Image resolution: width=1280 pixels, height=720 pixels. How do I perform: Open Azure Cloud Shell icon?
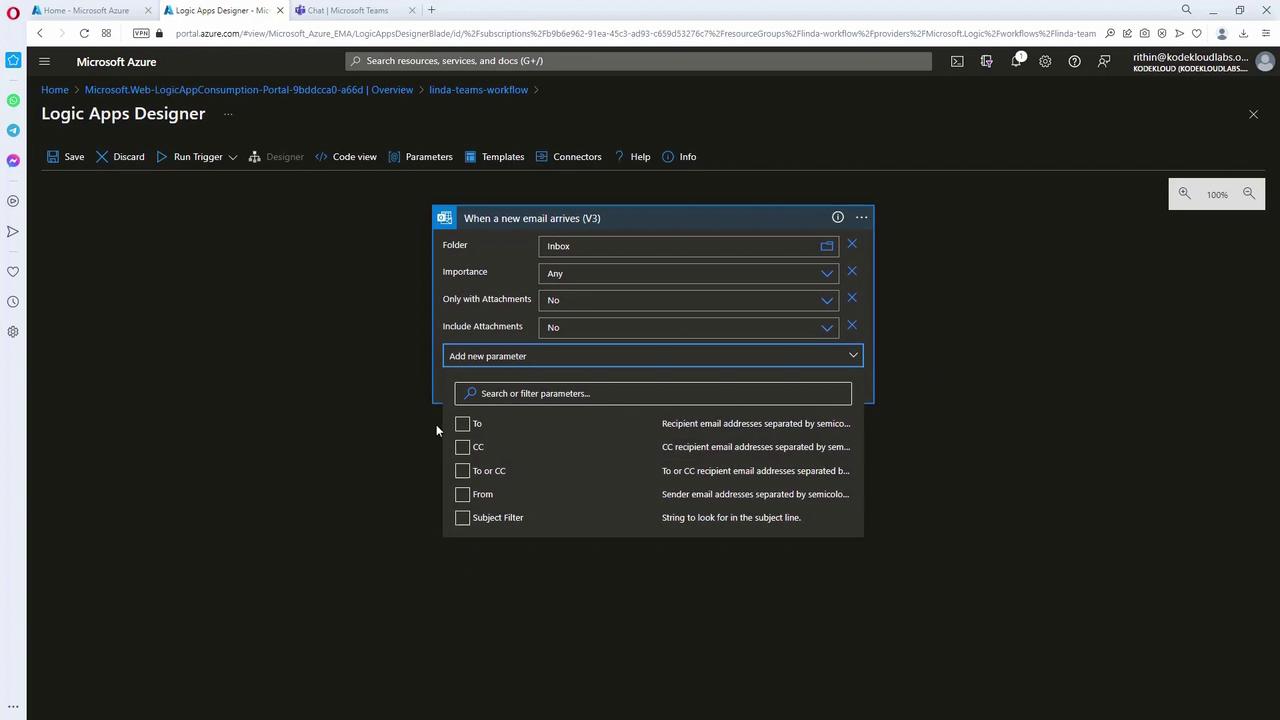coord(957,61)
